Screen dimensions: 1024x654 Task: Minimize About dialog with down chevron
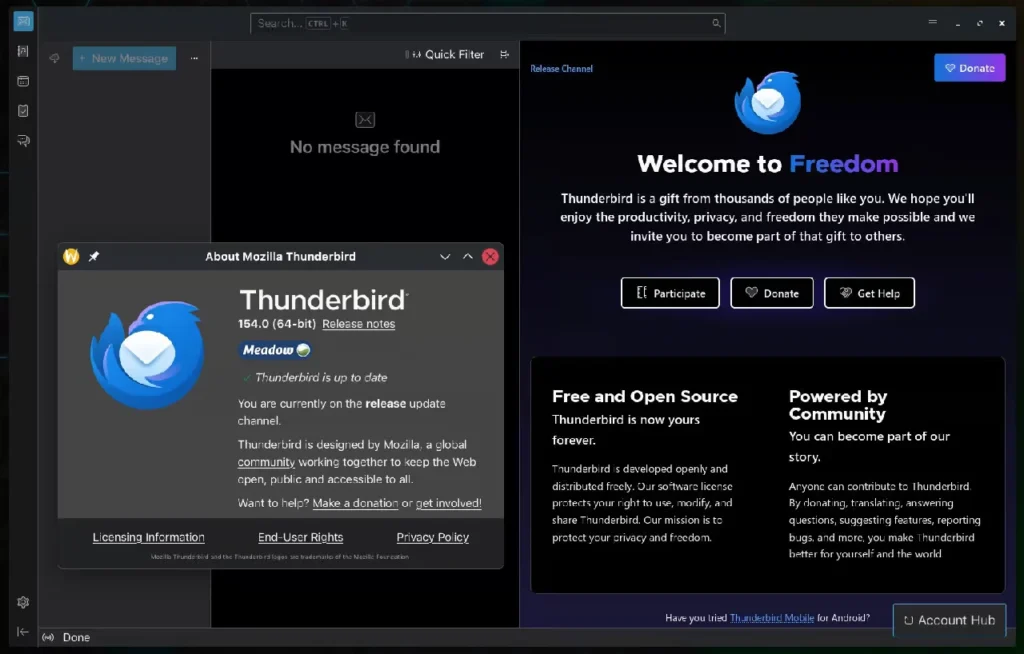(x=445, y=257)
